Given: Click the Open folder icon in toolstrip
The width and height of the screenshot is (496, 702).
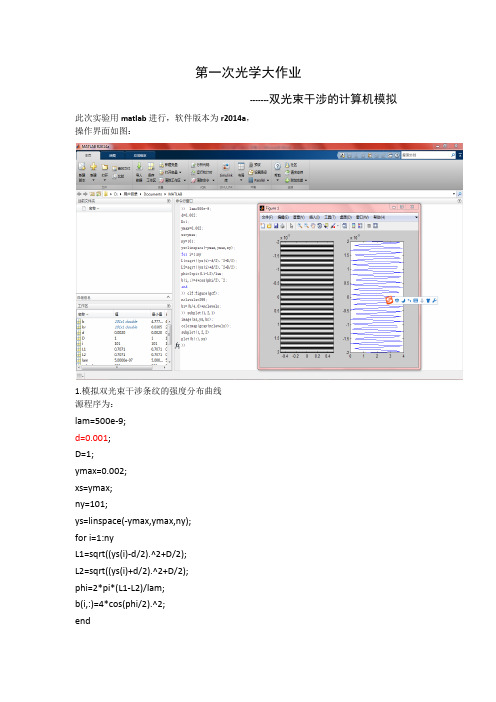Looking at the screenshot, I should click(105, 167).
